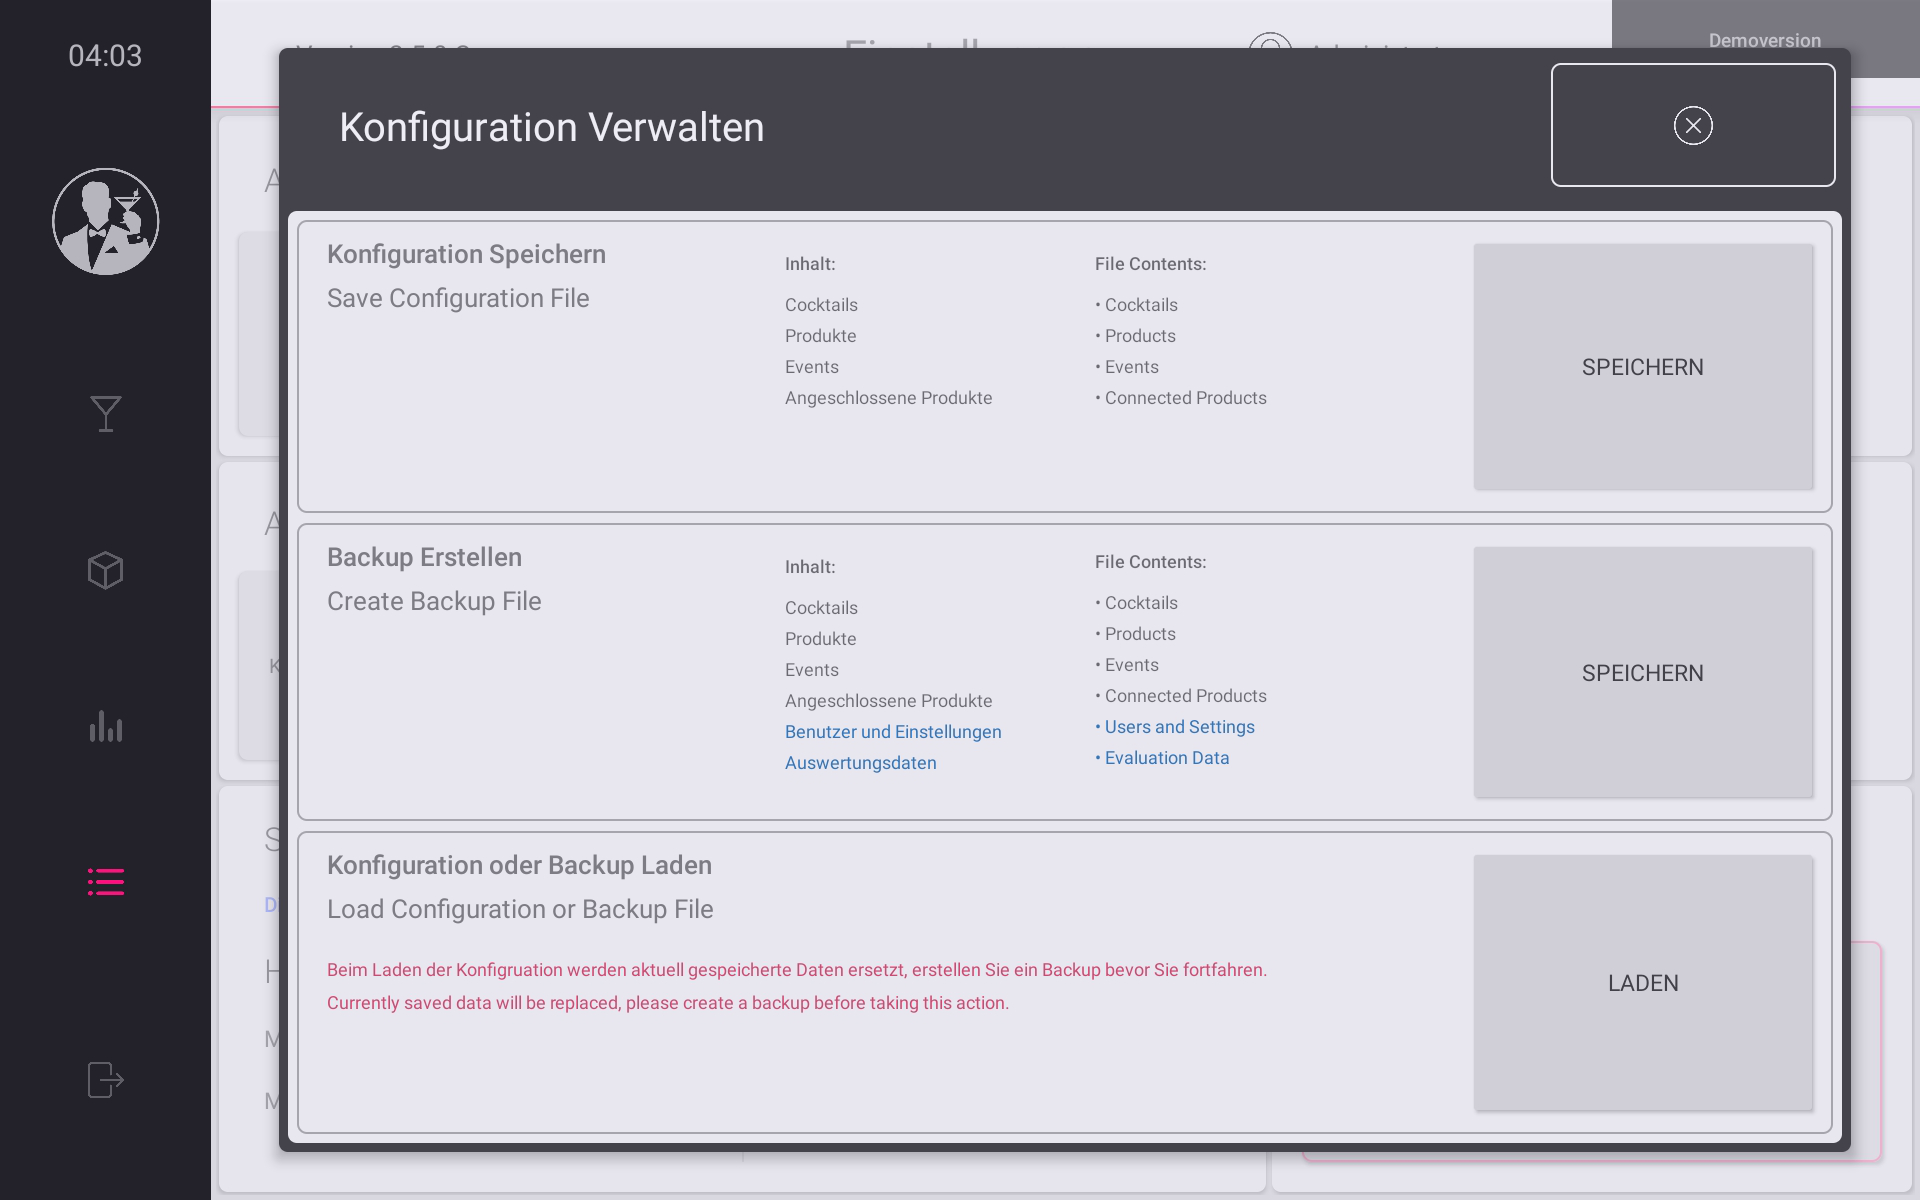Open the products cube icon in sidebar

point(105,570)
